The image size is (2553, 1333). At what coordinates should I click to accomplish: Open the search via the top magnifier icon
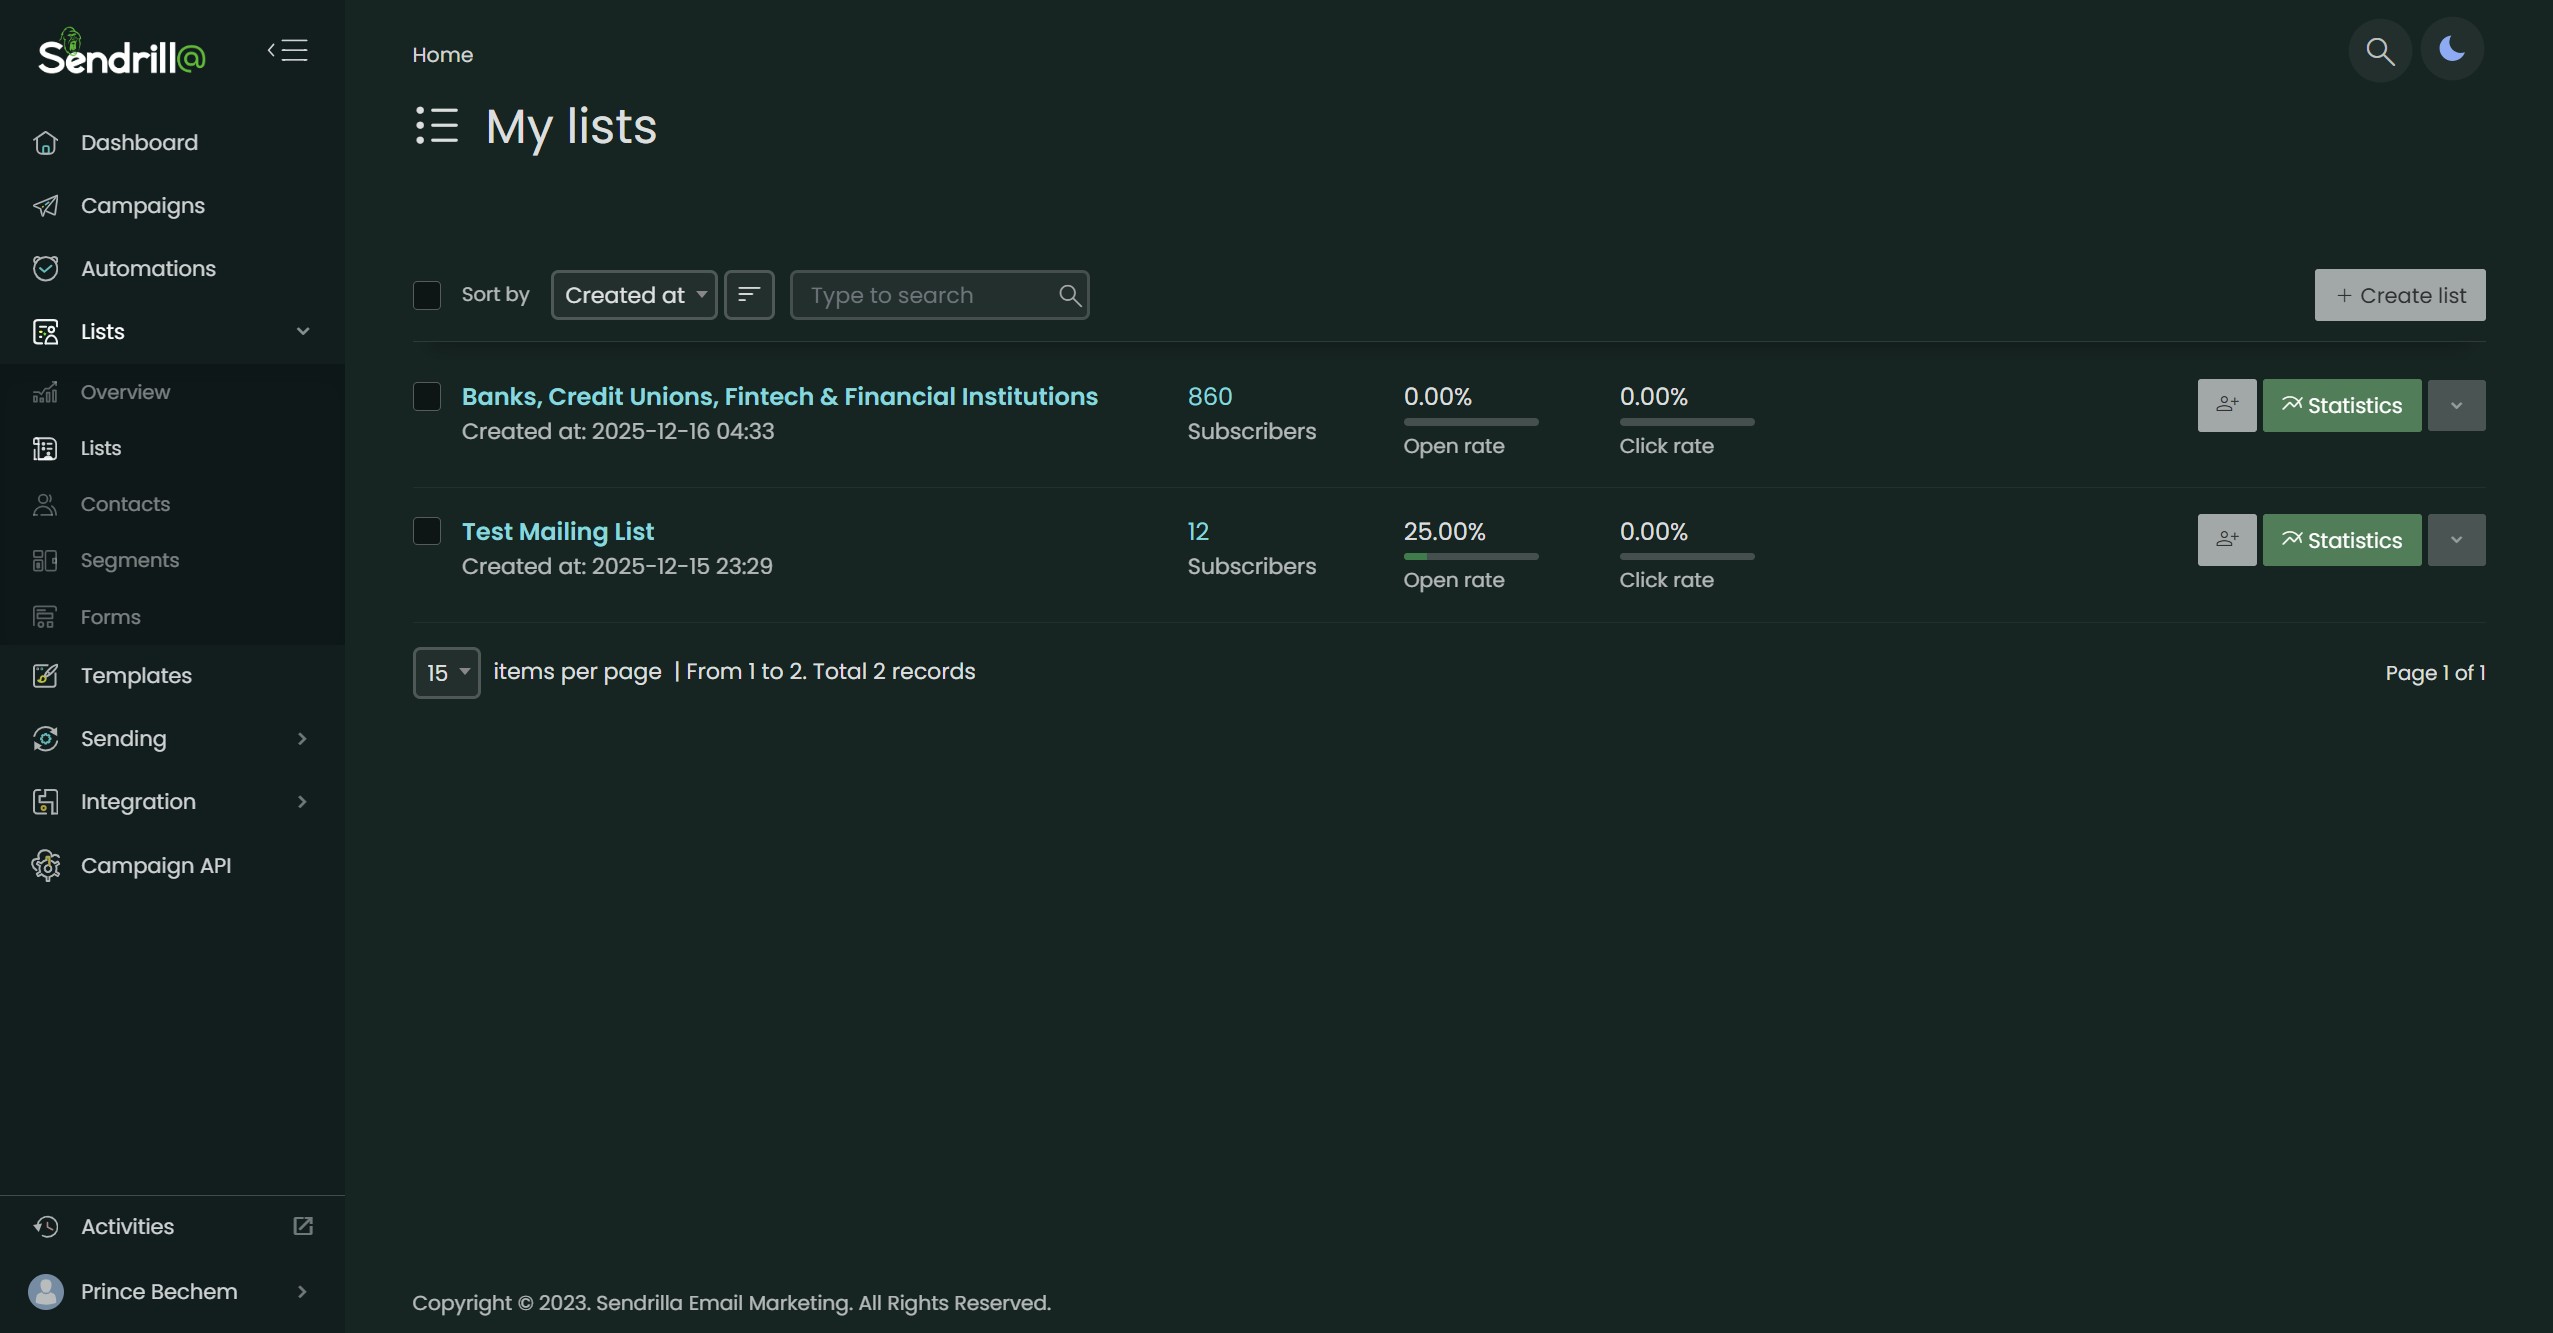(x=2379, y=50)
